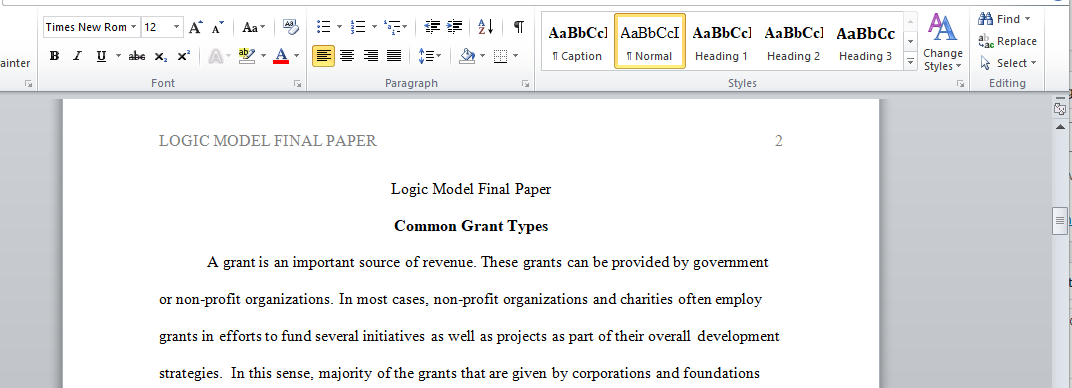Image resolution: width=1072 pixels, height=388 pixels.
Task: Click the page number 2 in header
Action: point(779,141)
